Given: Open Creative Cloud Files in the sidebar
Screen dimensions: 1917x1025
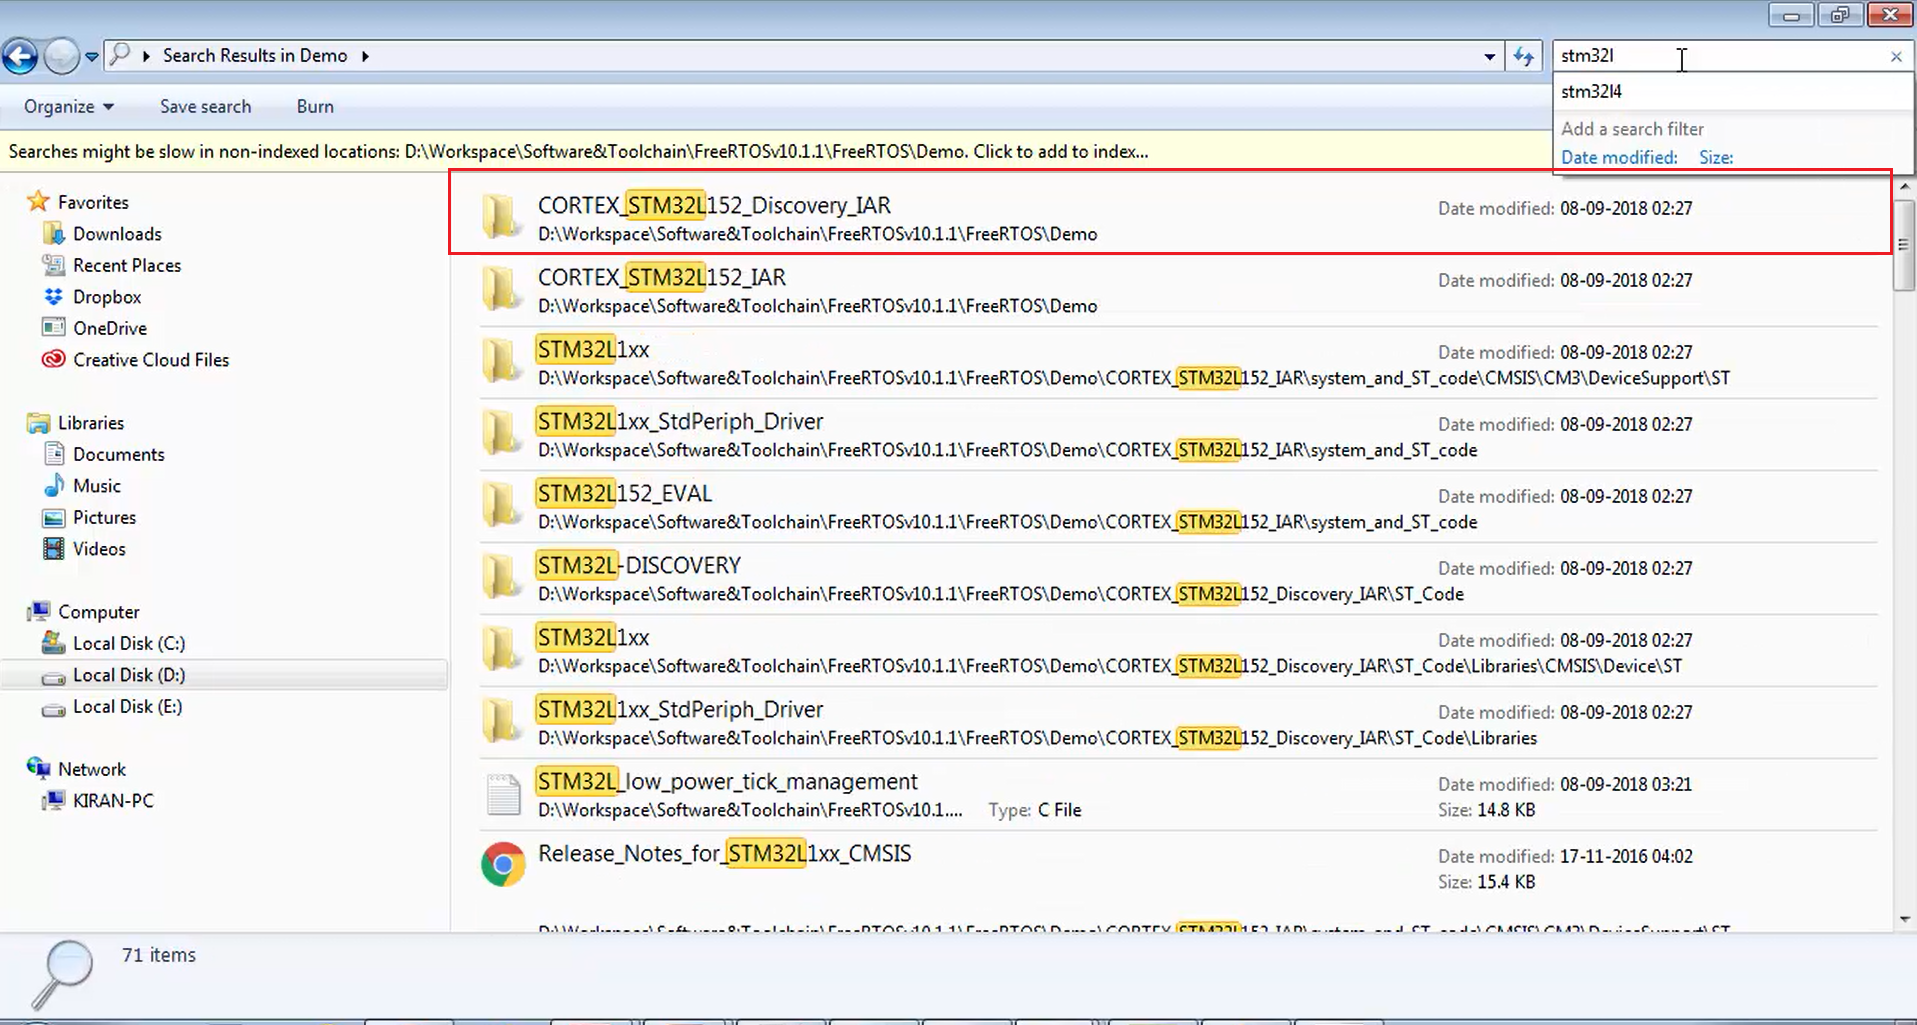Looking at the screenshot, I should [x=151, y=360].
